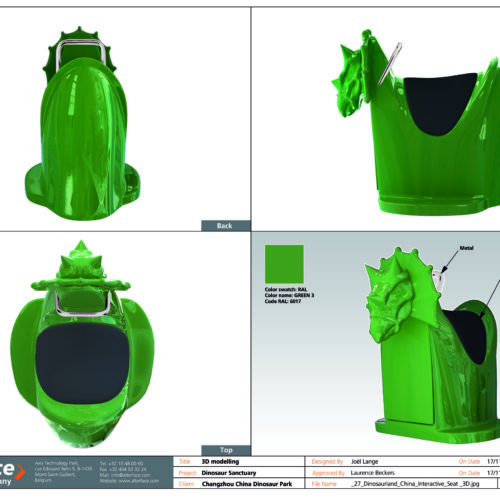This screenshot has width=500, height=500.
Task: Click the green RAL color swatch square
Action: point(284,264)
